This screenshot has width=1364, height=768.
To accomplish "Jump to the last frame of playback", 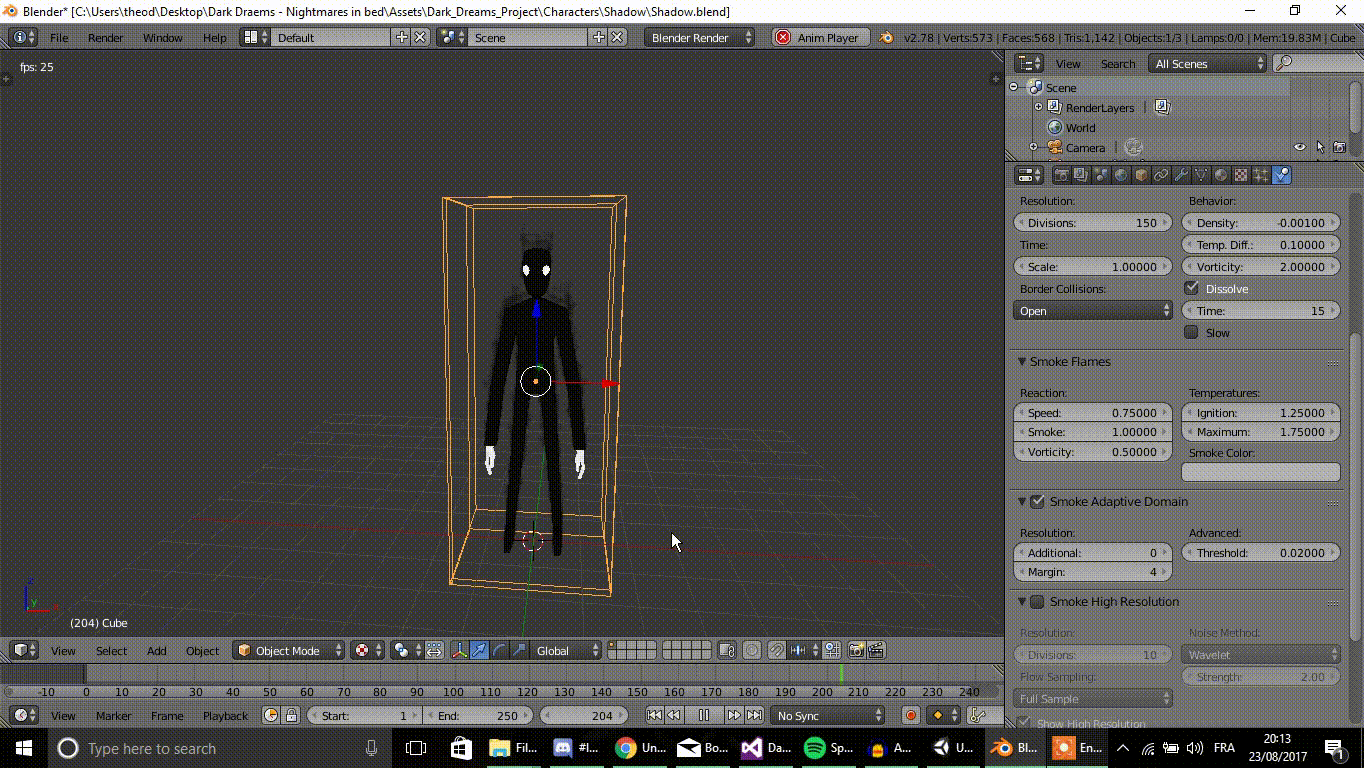I will pos(754,716).
